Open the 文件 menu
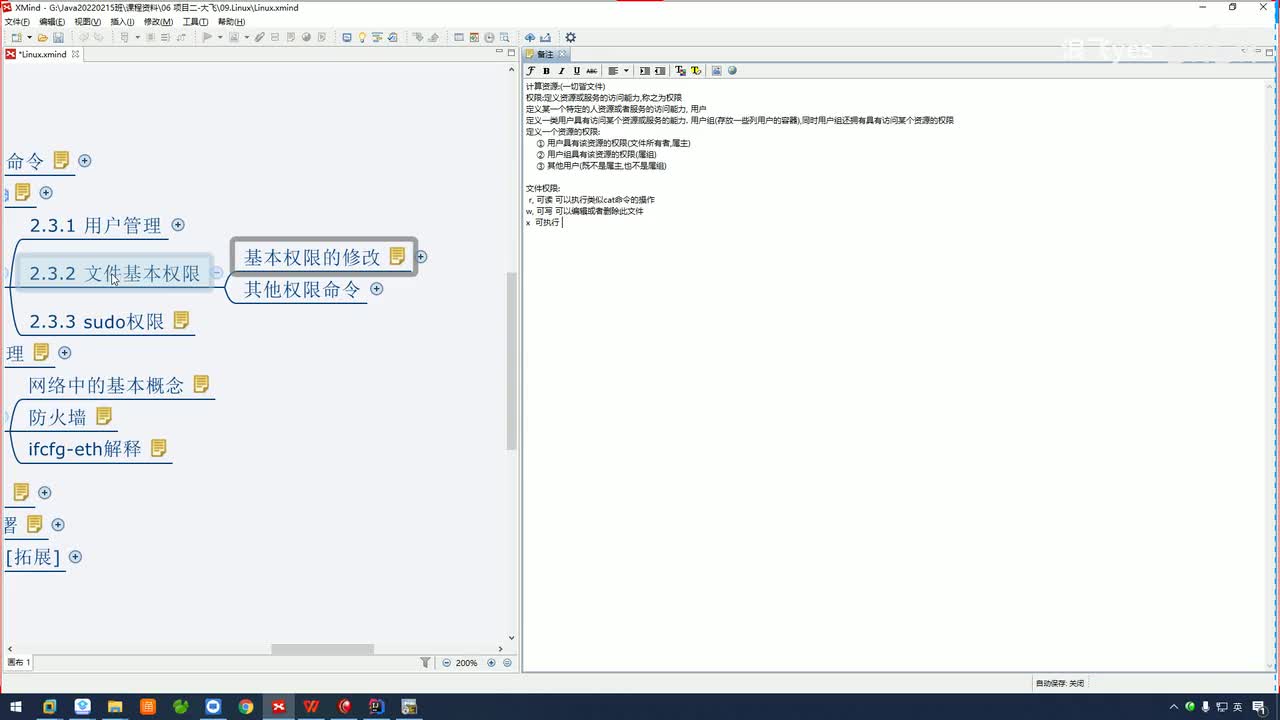1280x720 pixels. 17,22
